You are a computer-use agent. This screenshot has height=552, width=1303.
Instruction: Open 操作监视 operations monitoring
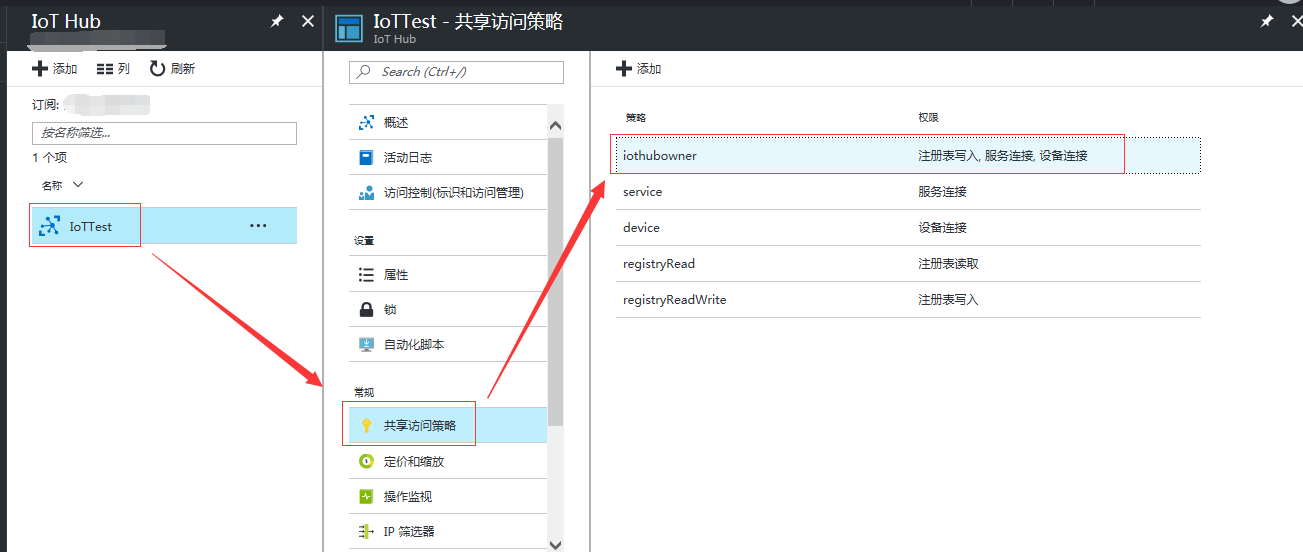[x=449, y=496]
